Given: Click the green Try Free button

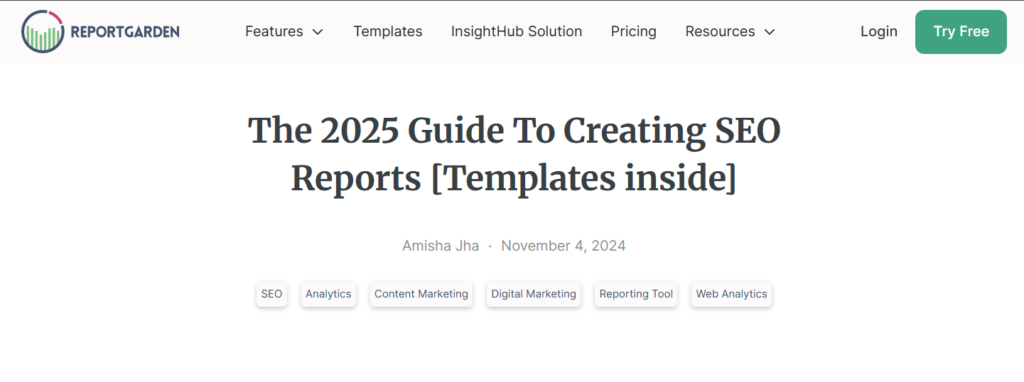Looking at the screenshot, I should pos(961,31).
